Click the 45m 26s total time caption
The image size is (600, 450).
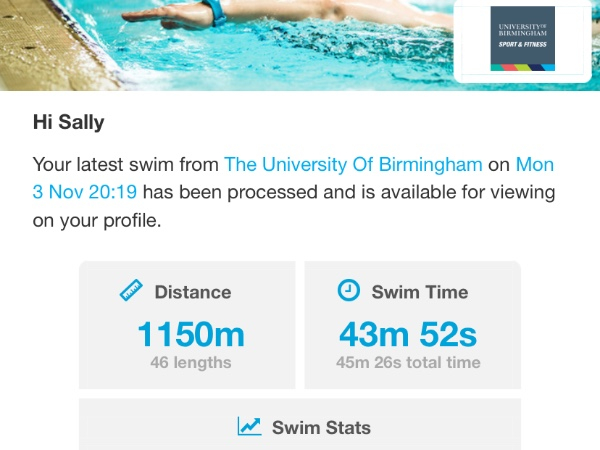click(x=408, y=362)
